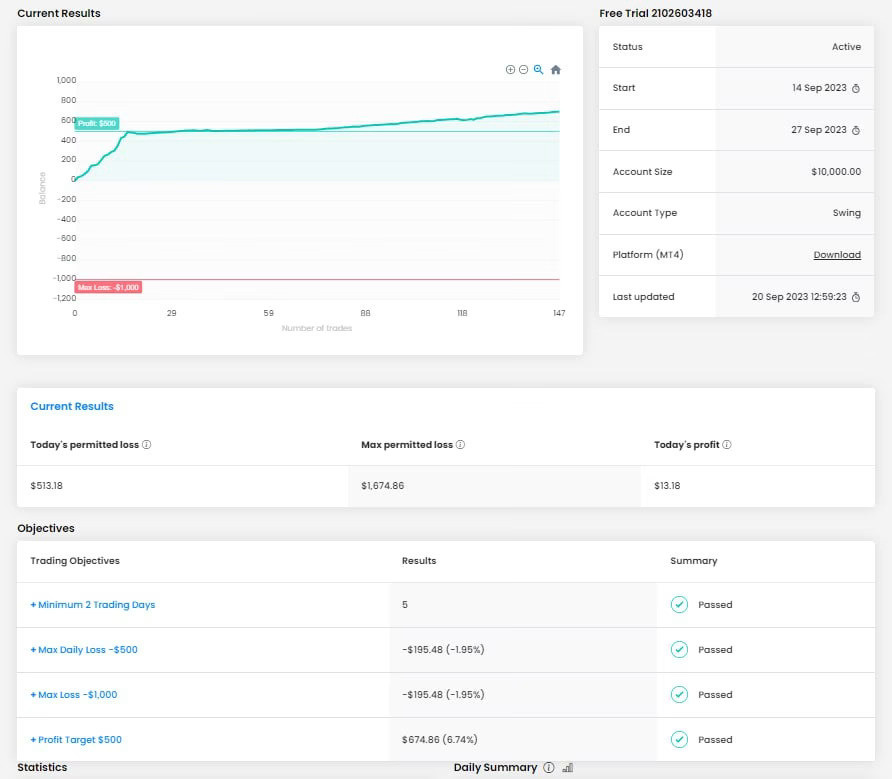This screenshot has width=892, height=779.
Task: Click the blue Current Results heading link
Action: [x=72, y=407]
